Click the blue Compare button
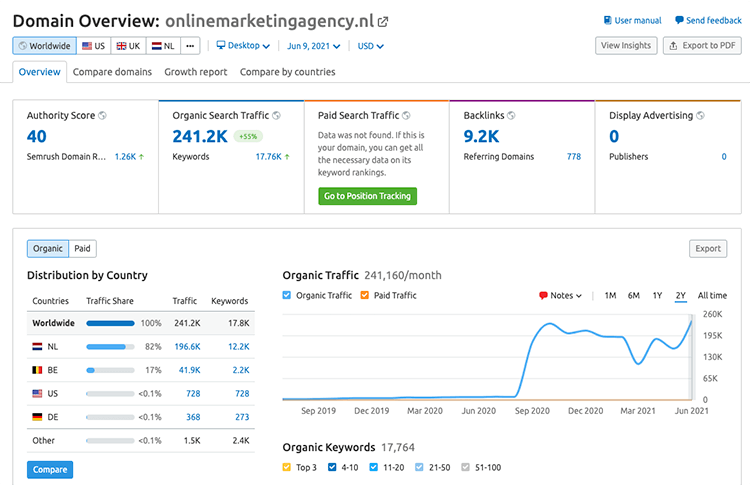 point(50,470)
